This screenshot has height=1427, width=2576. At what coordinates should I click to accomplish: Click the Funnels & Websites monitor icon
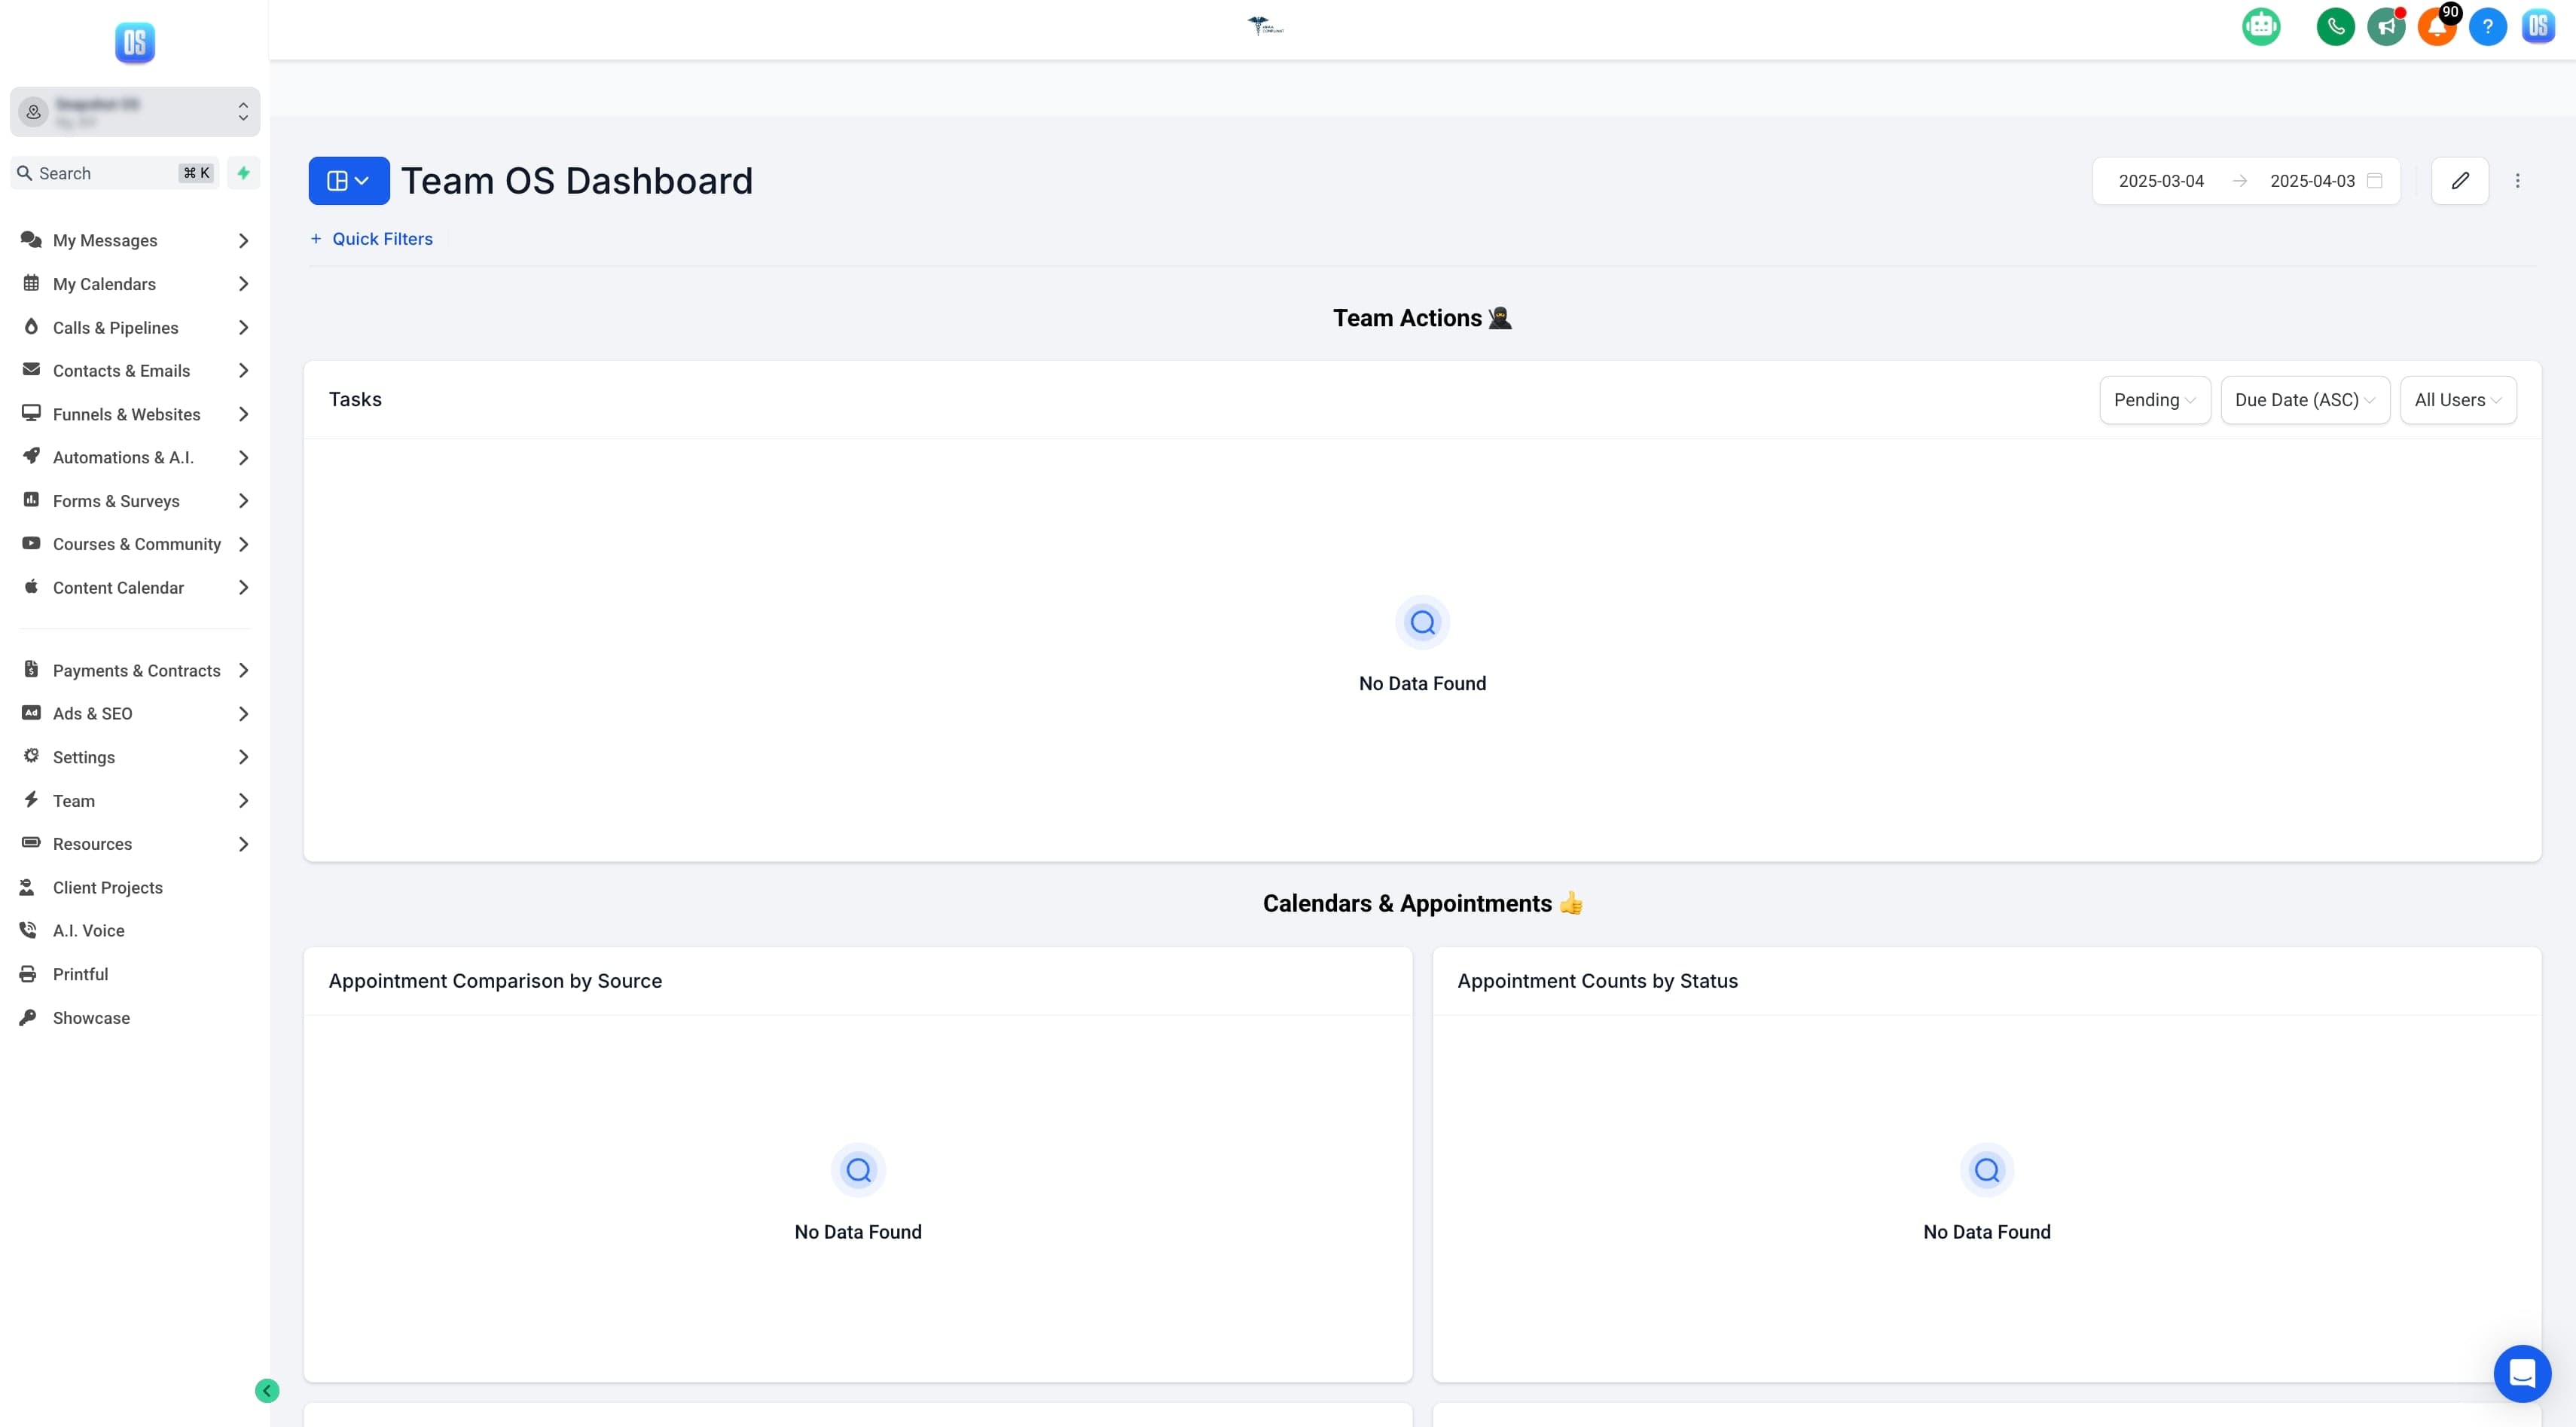click(31, 413)
